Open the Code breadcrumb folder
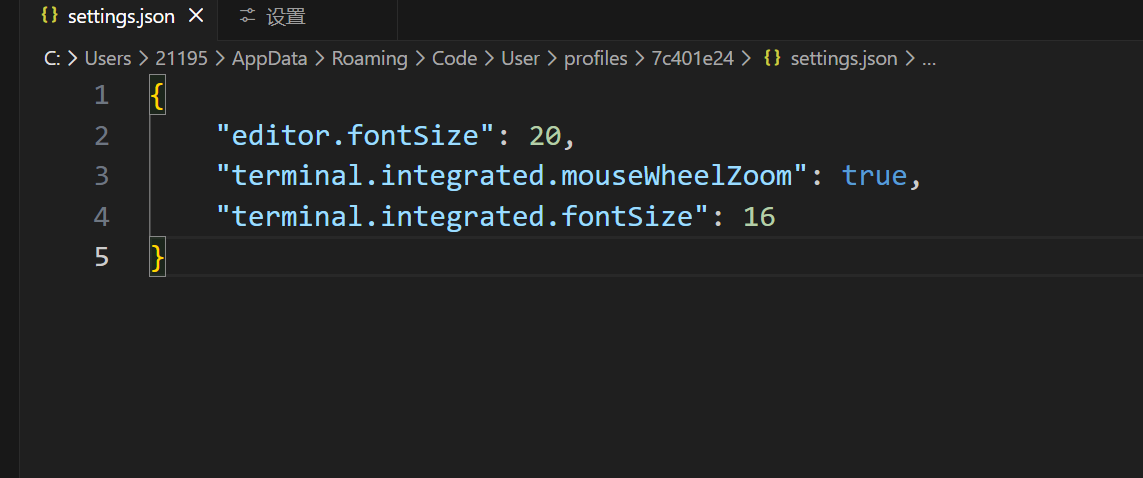This screenshot has height=478, width=1143. click(x=455, y=59)
